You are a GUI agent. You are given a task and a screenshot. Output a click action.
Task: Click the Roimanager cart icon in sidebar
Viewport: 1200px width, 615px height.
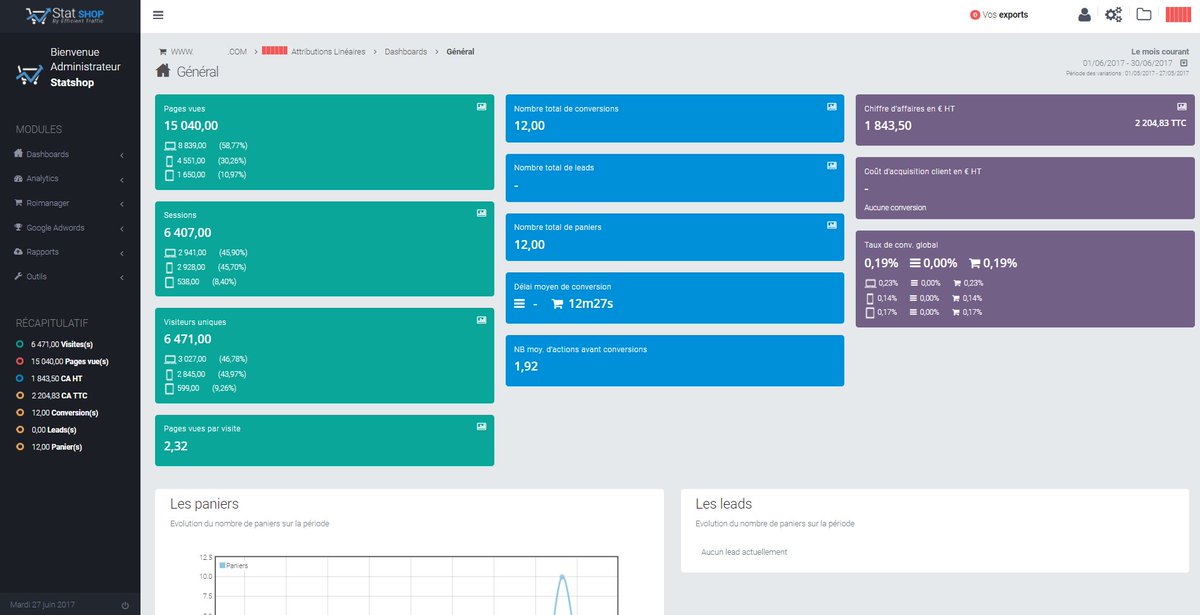18,203
